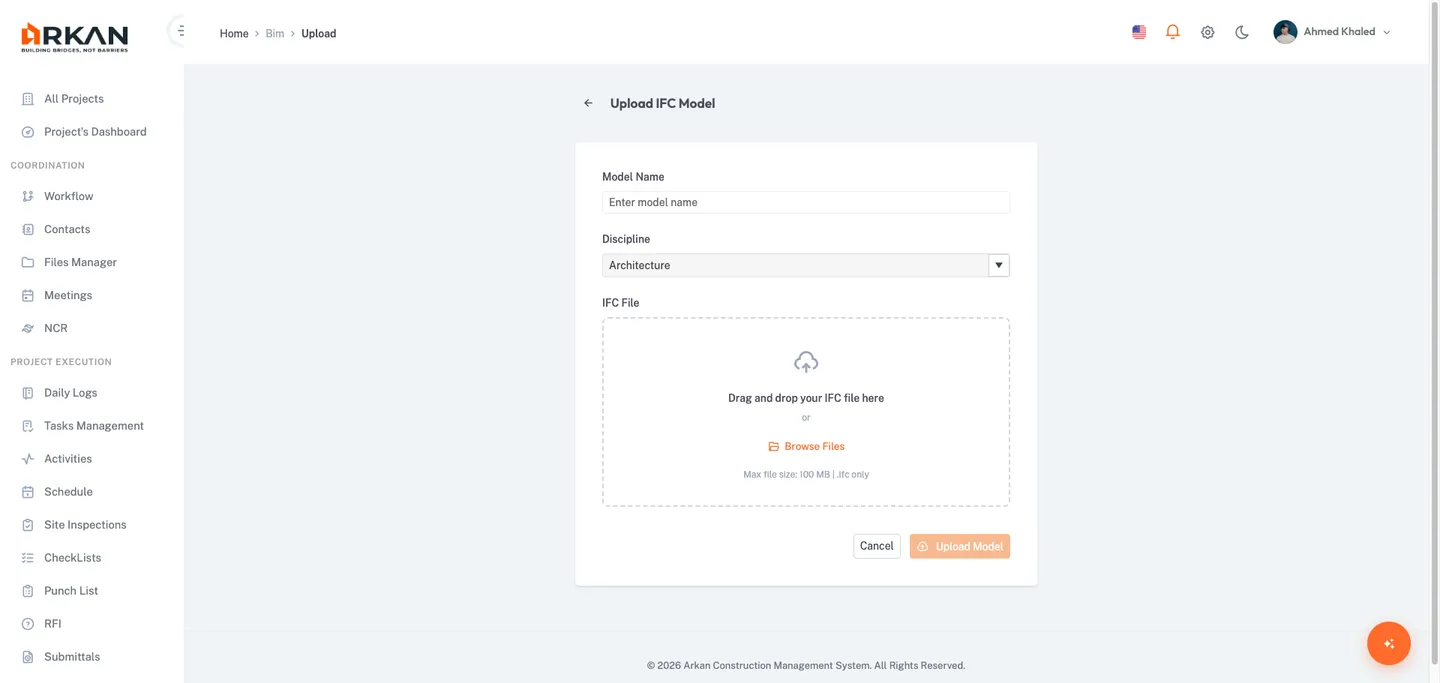Navigate to Bim via the breadcrumb
Screen dimensions: 1440x683
274,33
